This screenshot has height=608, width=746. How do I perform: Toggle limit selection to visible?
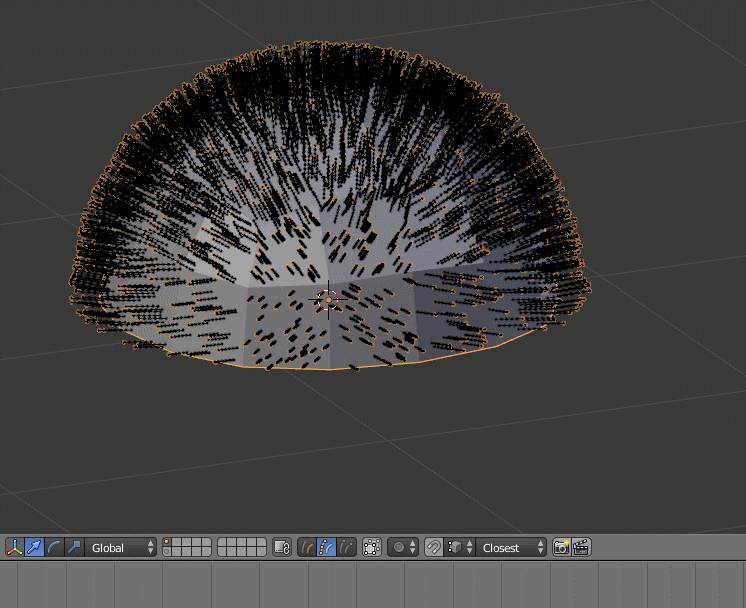pos(372,548)
